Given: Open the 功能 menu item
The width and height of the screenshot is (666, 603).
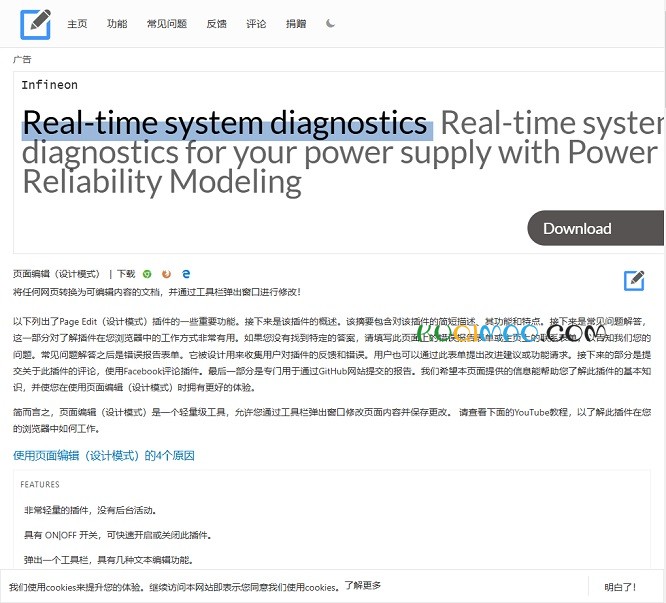Looking at the screenshot, I should pos(117,24).
